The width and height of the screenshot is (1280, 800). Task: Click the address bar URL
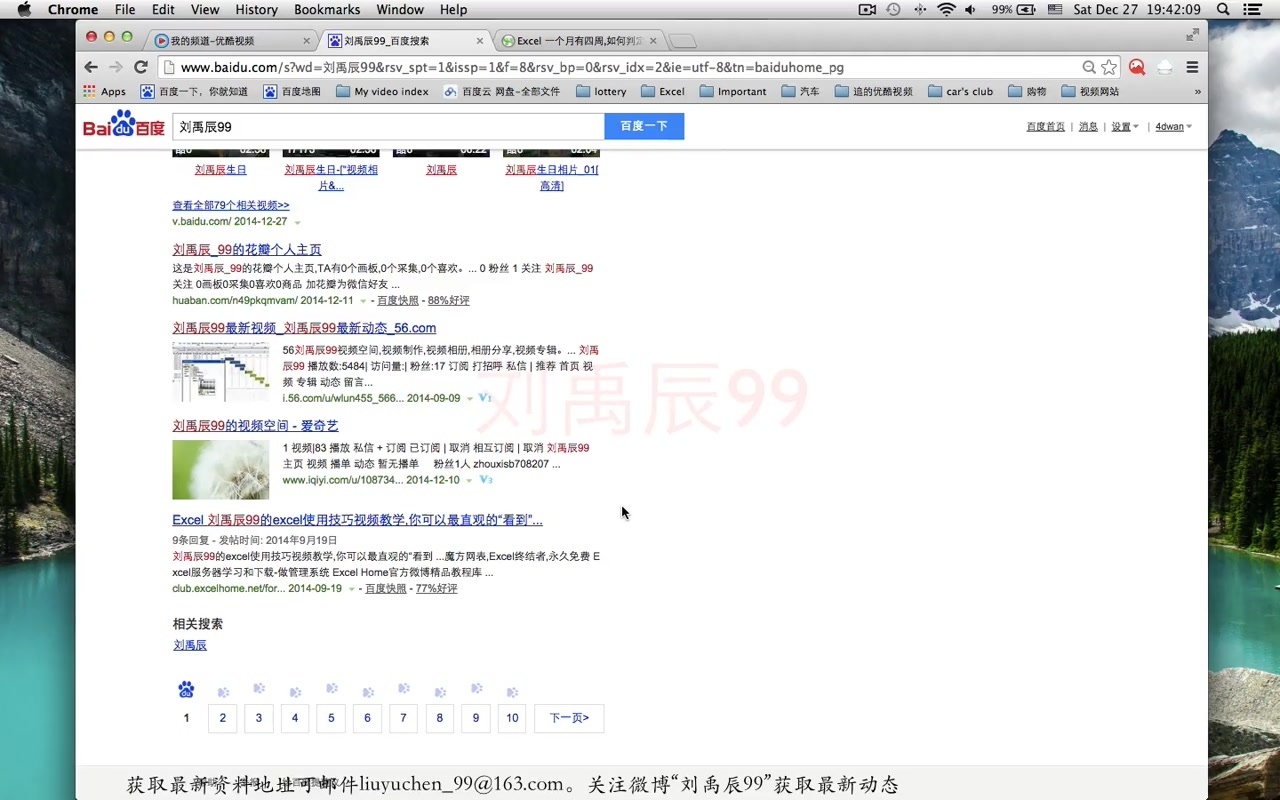pos(512,67)
